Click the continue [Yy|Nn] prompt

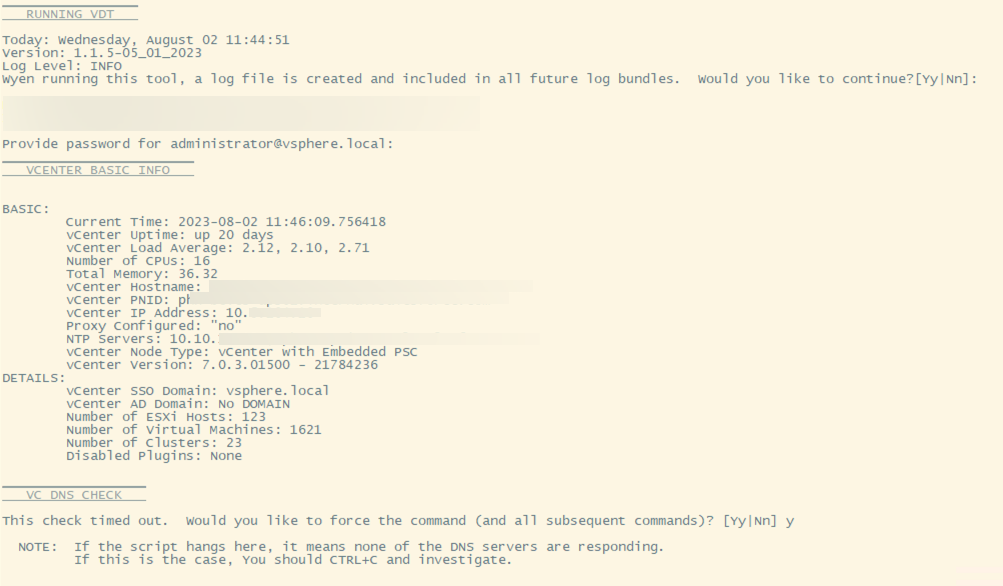point(836,79)
